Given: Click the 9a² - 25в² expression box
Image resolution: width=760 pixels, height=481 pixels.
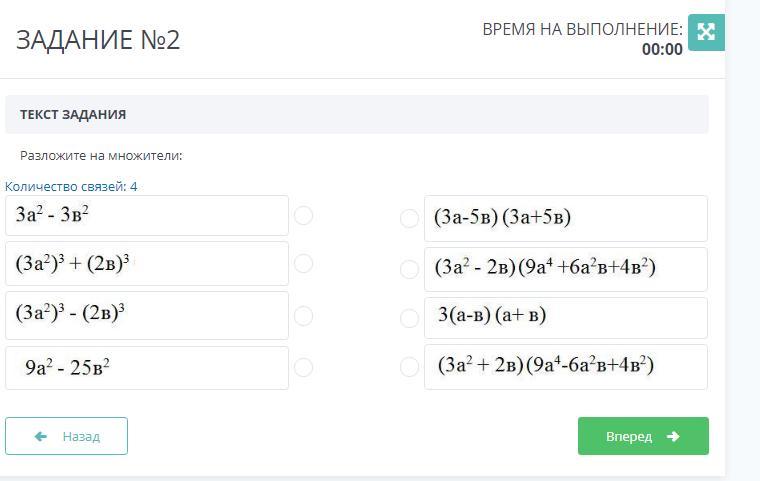Looking at the screenshot, I should click(x=147, y=368).
